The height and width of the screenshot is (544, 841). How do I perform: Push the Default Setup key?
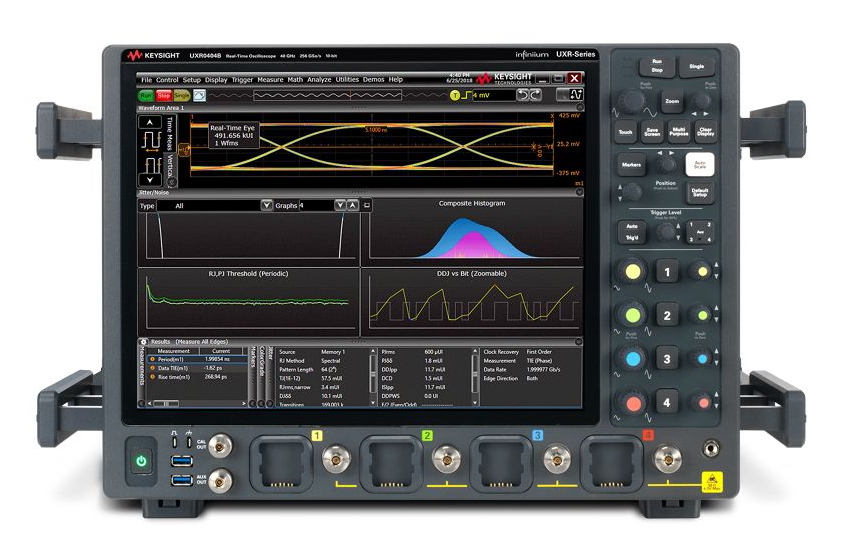pos(700,193)
